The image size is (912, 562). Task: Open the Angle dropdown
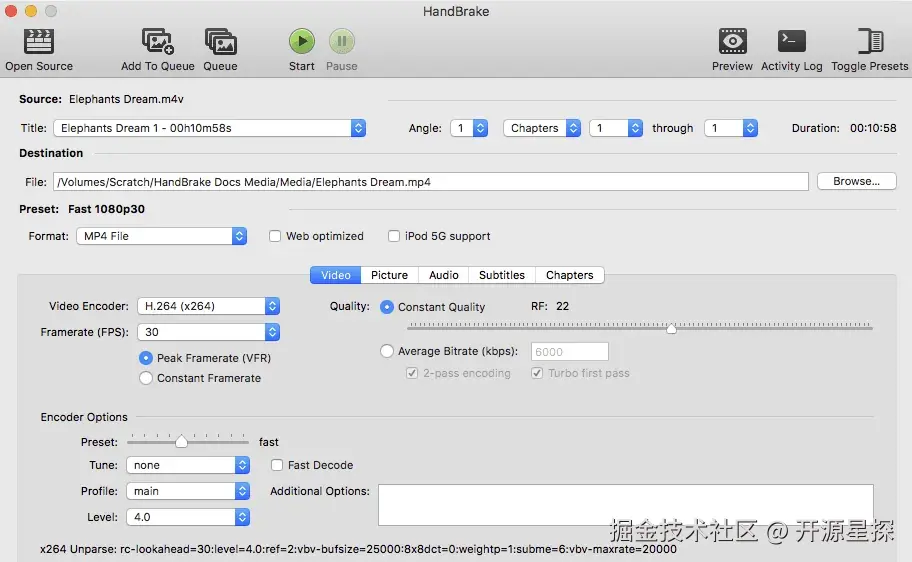pyautogui.click(x=469, y=128)
